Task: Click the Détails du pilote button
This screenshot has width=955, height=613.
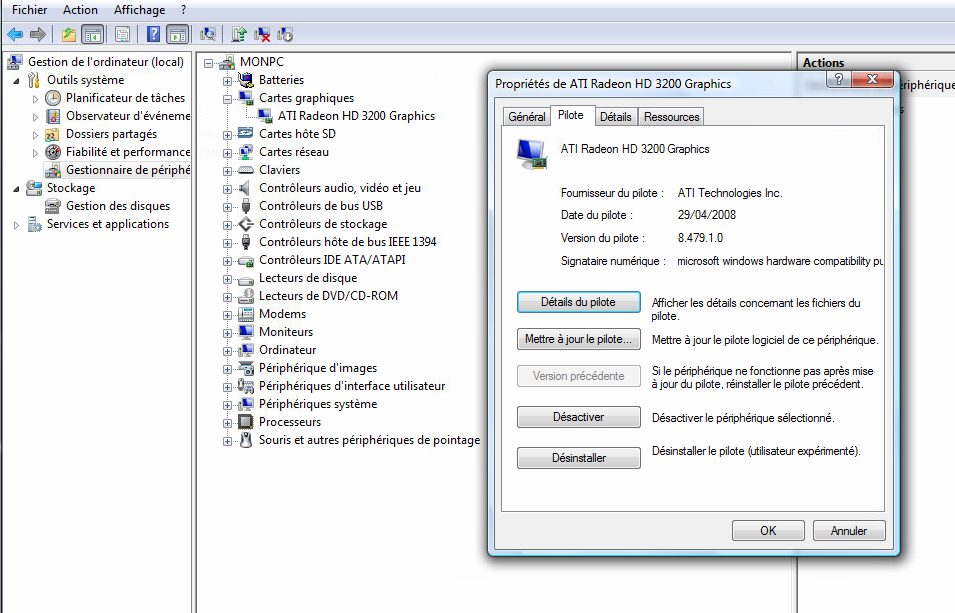Action: click(579, 302)
